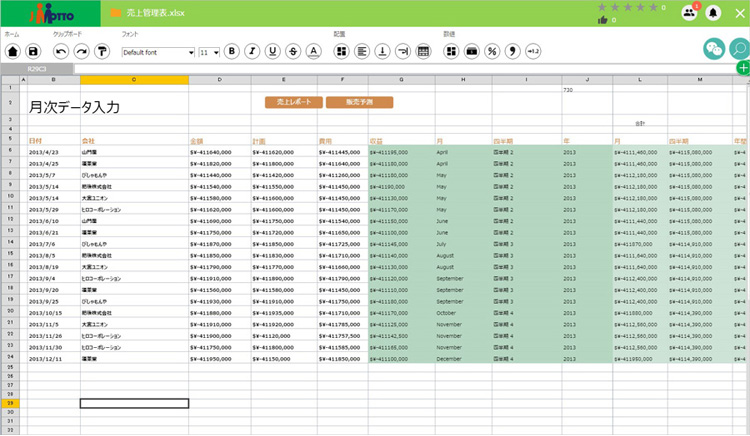The image size is (750, 436).
Task: Save the spreadsheet with the floppy disk icon
Action: 33,51
